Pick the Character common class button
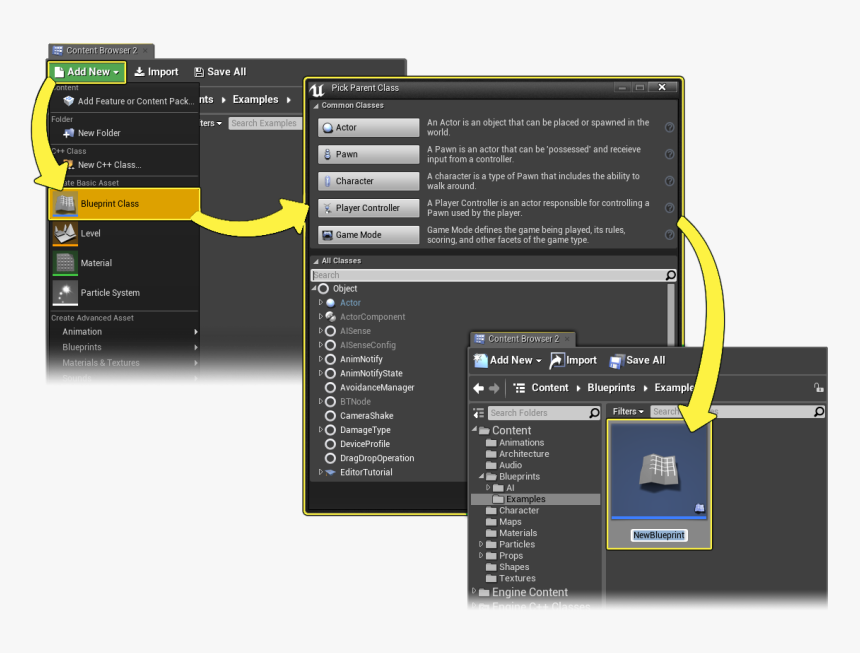The height and width of the screenshot is (653, 860). tap(369, 181)
